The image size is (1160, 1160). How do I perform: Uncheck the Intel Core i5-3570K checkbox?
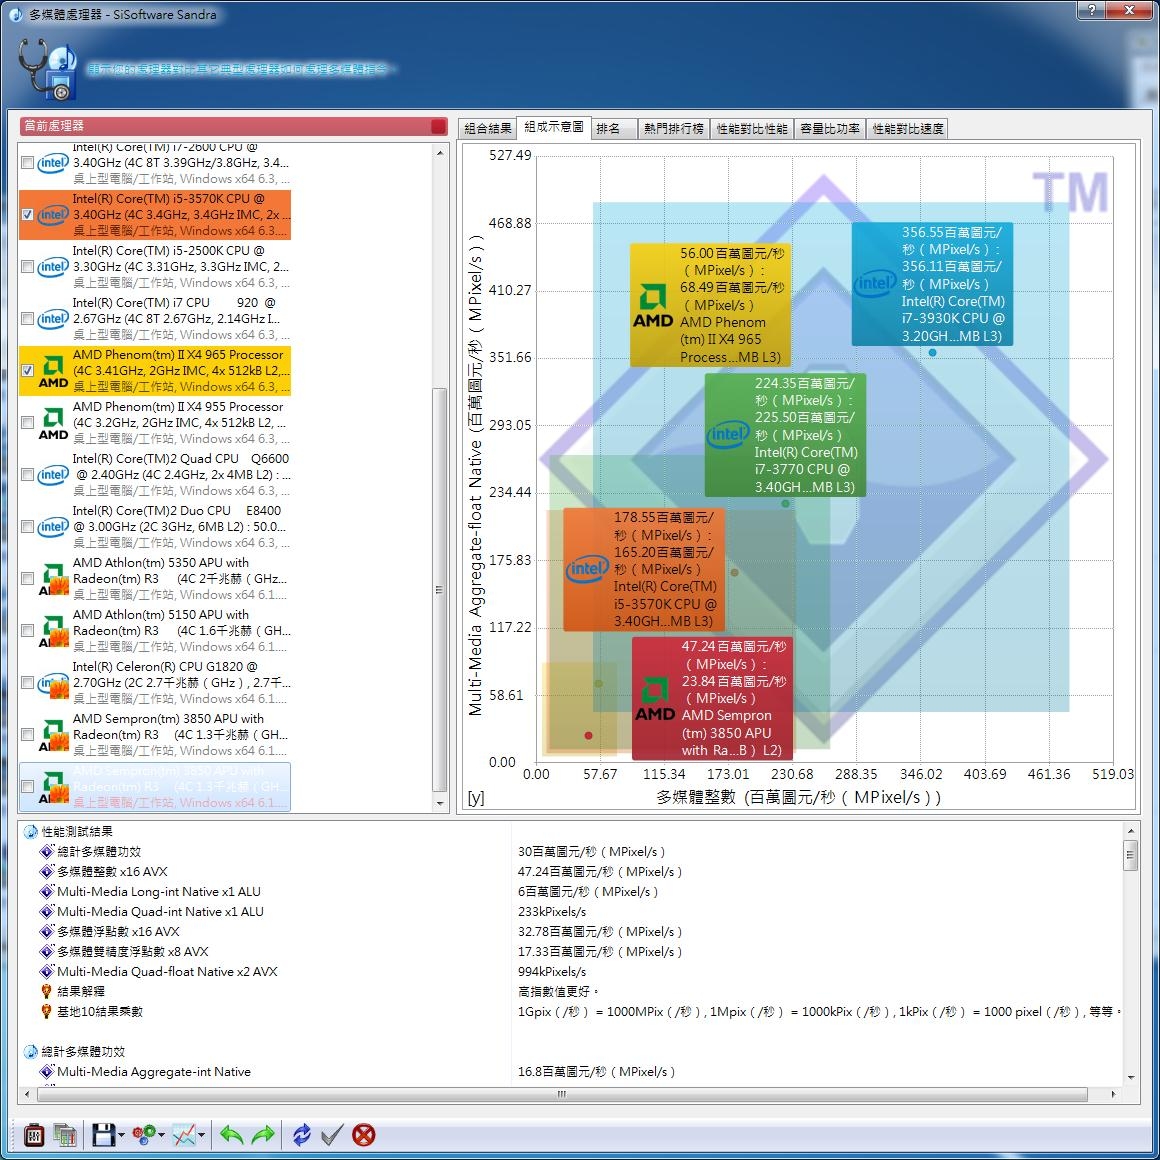click(x=27, y=215)
